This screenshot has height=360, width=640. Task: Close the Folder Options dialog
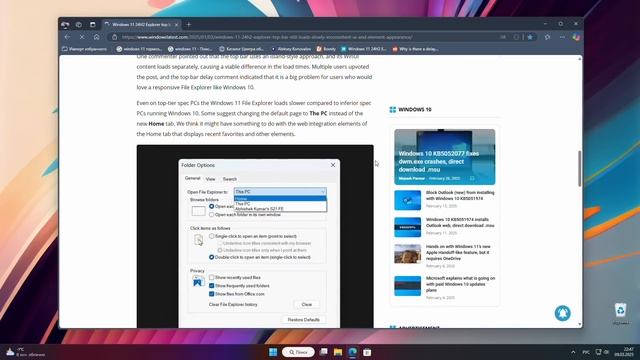(x=333, y=165)
